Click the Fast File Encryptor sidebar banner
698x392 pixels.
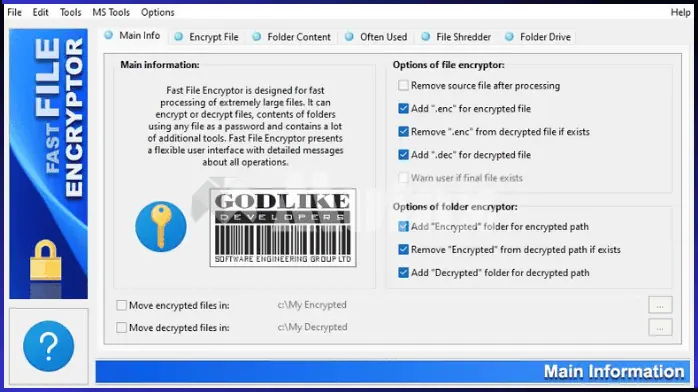pyautogui.click(x=49, y=164)
